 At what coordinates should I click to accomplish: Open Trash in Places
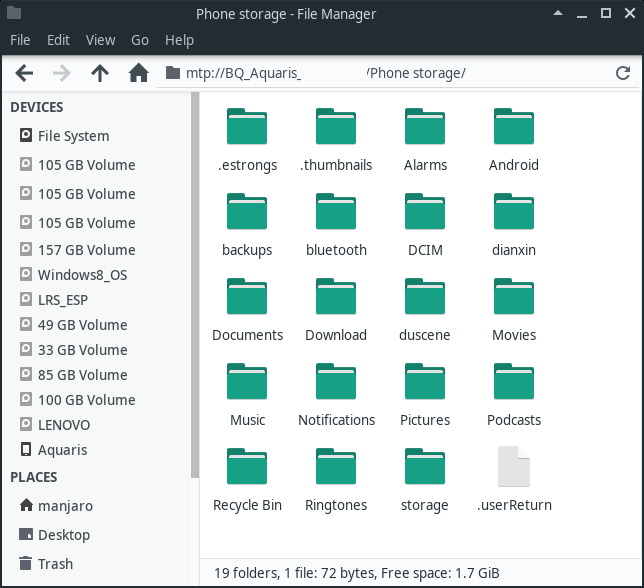tap(55, 564)
